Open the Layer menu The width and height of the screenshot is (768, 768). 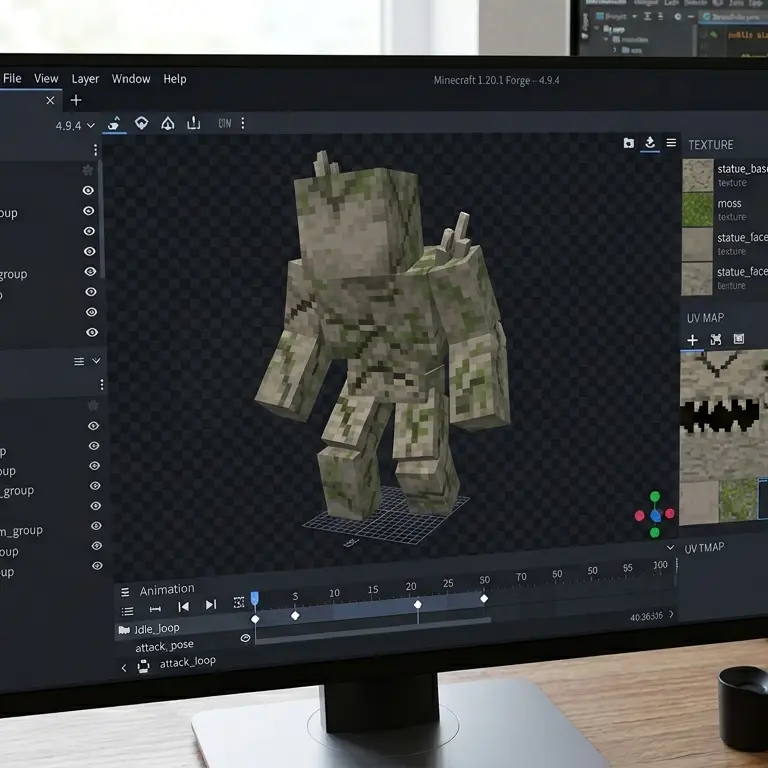click(85, 79)
